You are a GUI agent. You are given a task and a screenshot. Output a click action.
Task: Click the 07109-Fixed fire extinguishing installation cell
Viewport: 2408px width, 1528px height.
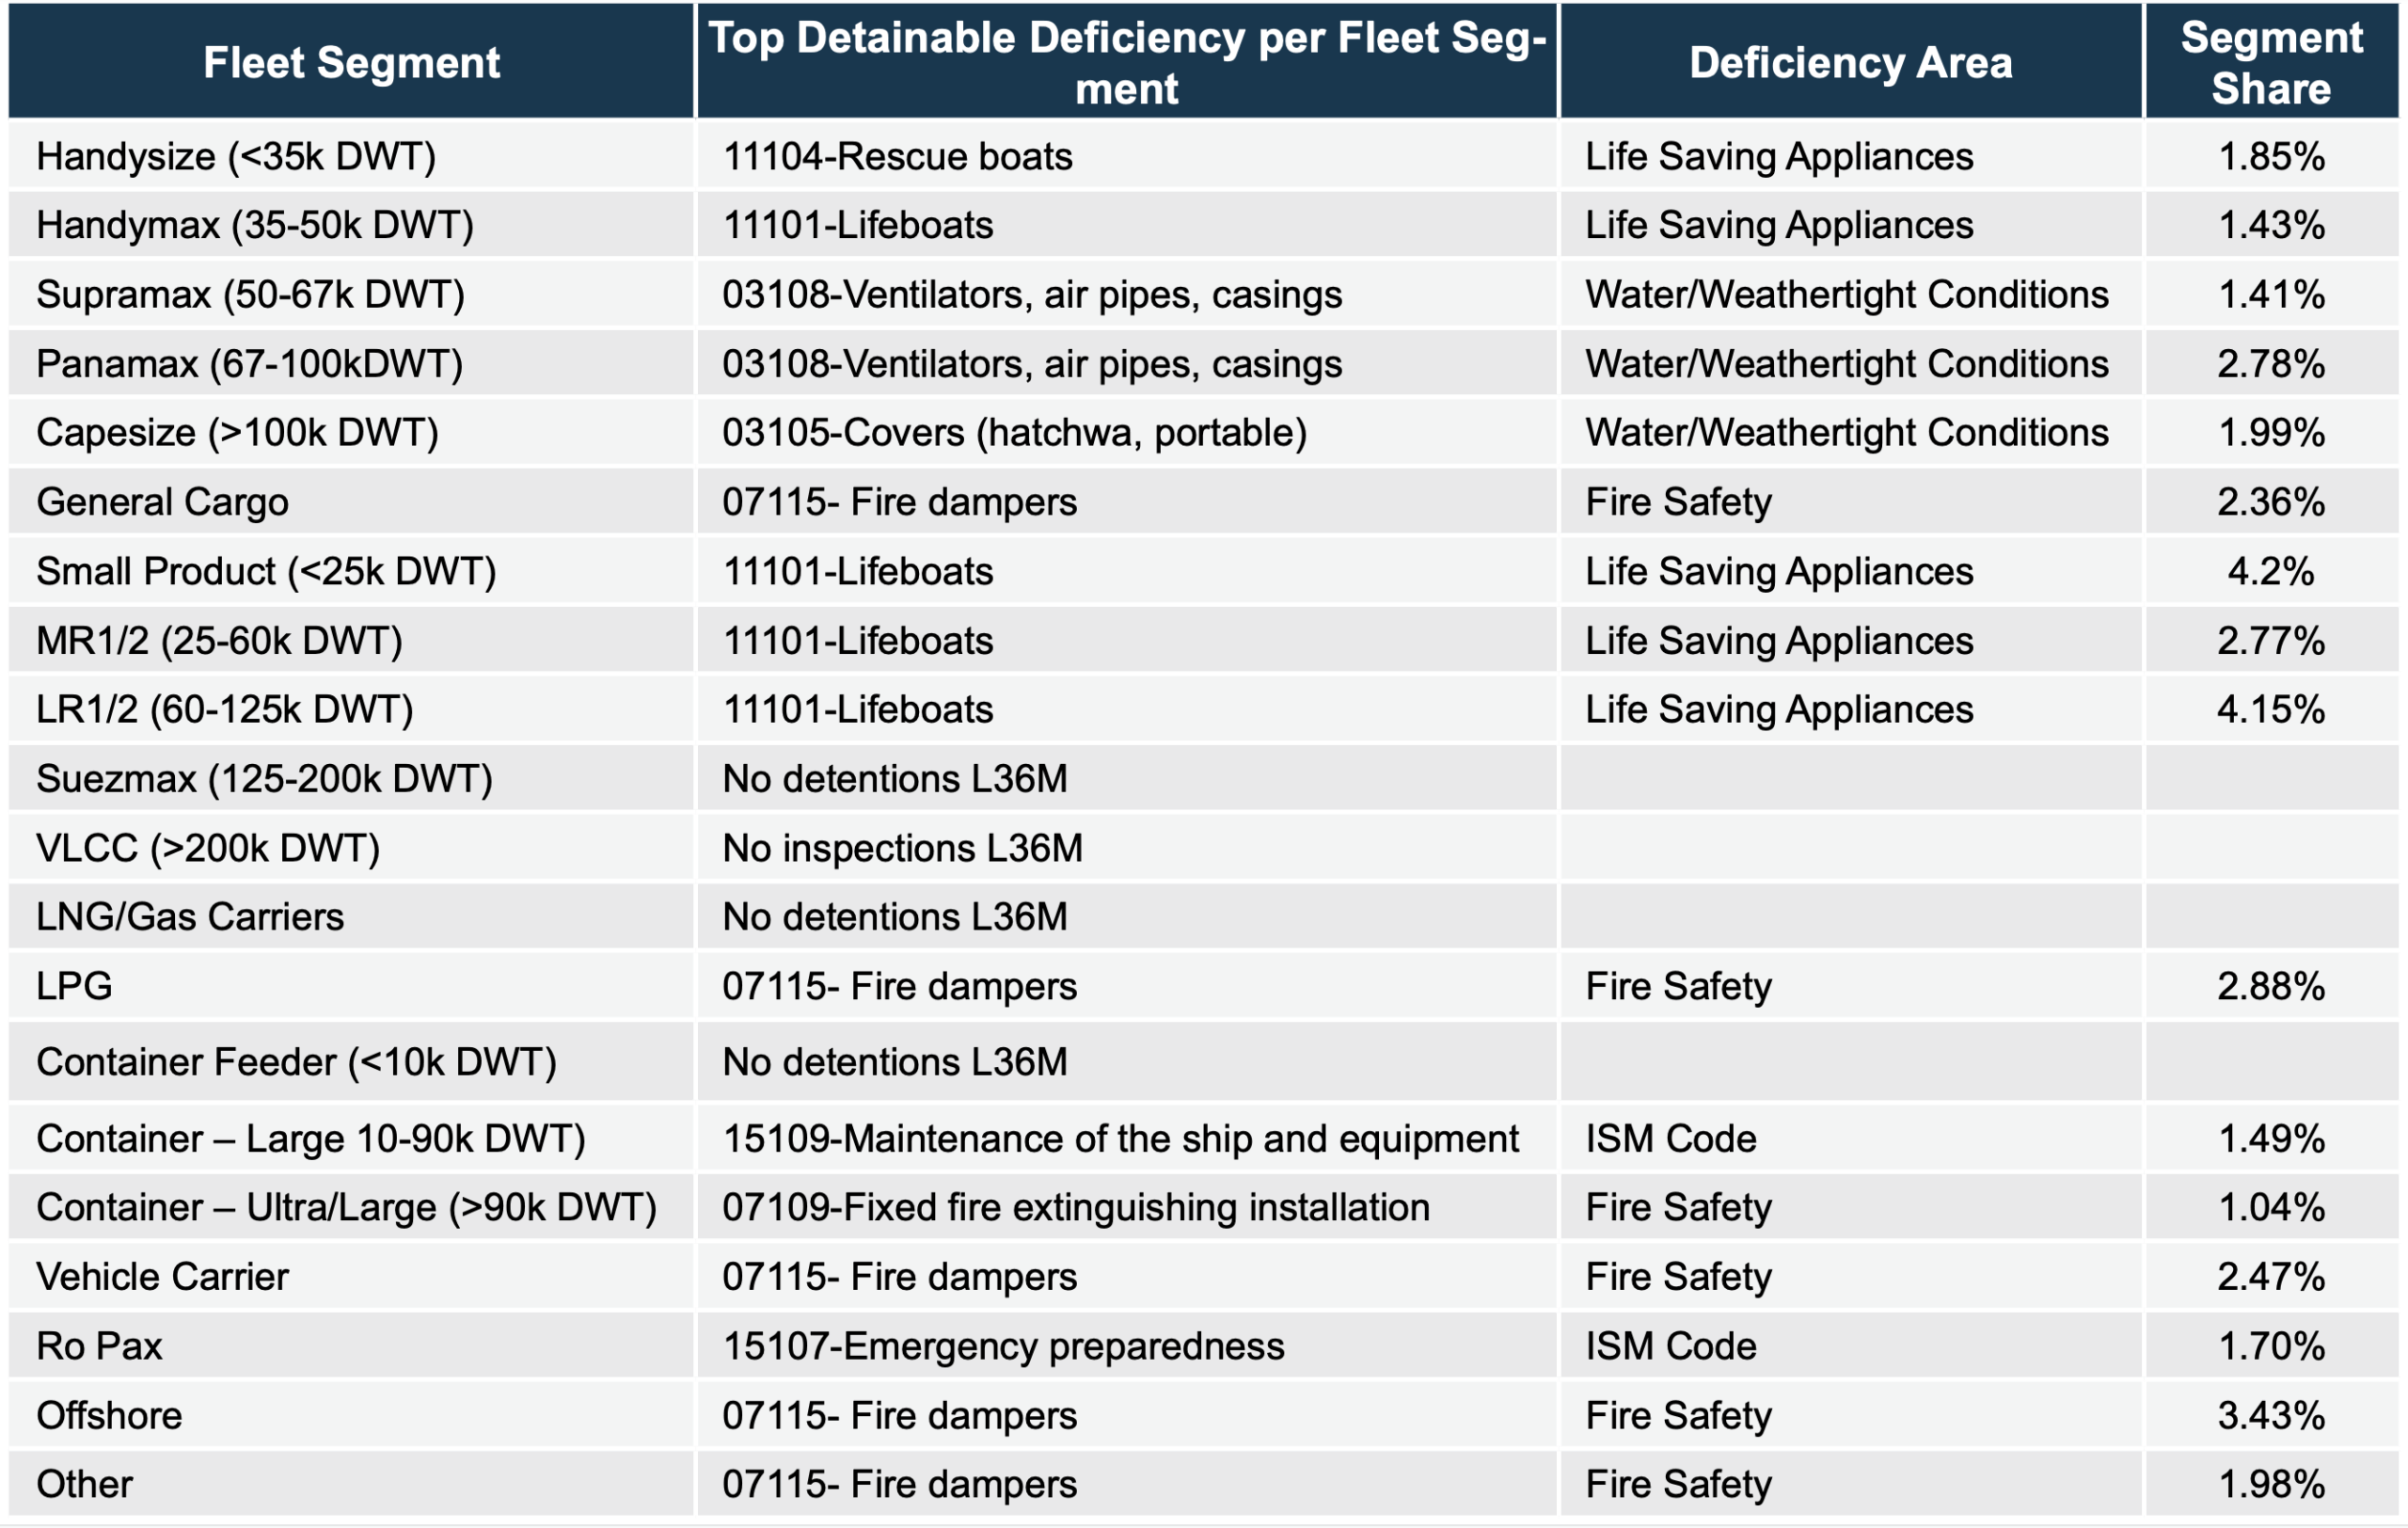[1076, 1208]
